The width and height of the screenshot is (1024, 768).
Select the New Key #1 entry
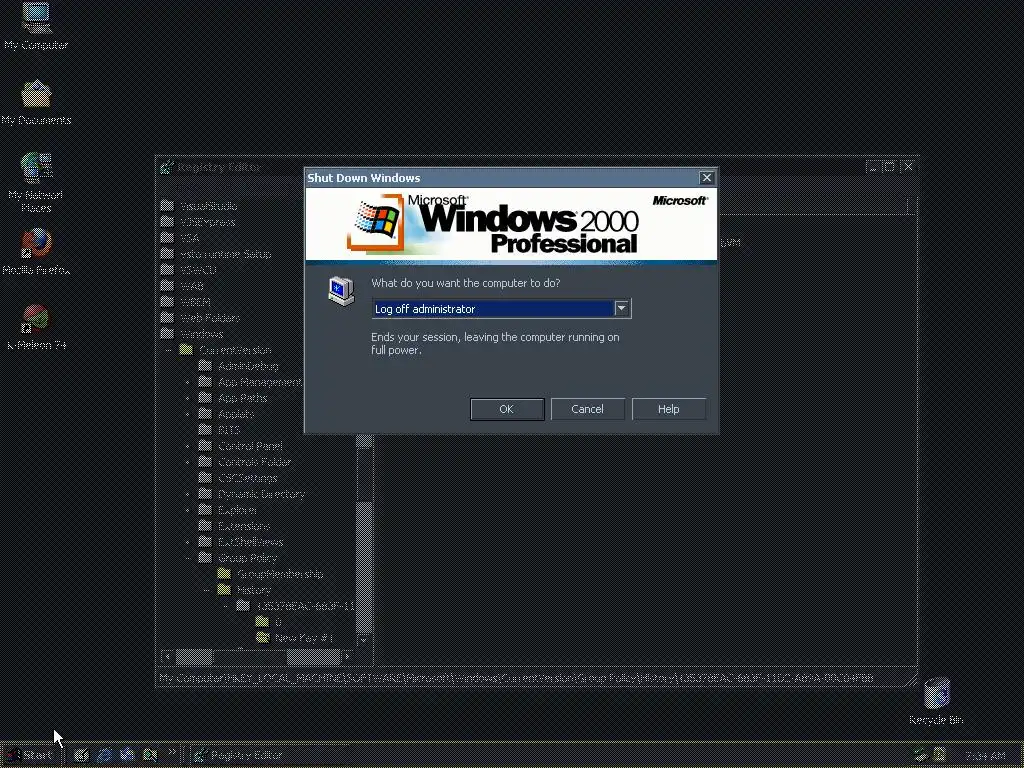[x=304, y=637]
